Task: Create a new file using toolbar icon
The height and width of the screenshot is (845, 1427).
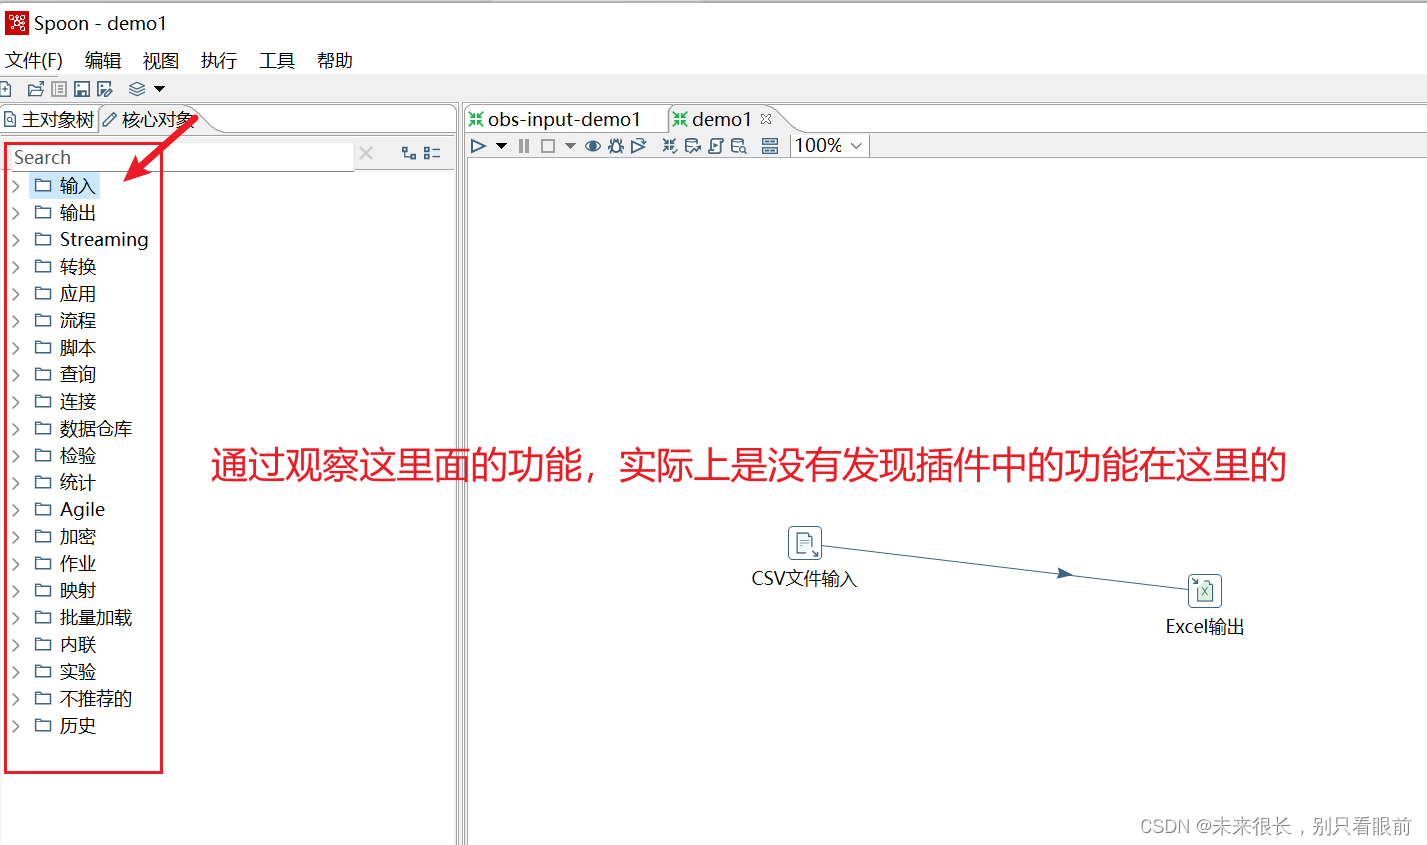Action: pyautogui.click(x=5, y=89)
